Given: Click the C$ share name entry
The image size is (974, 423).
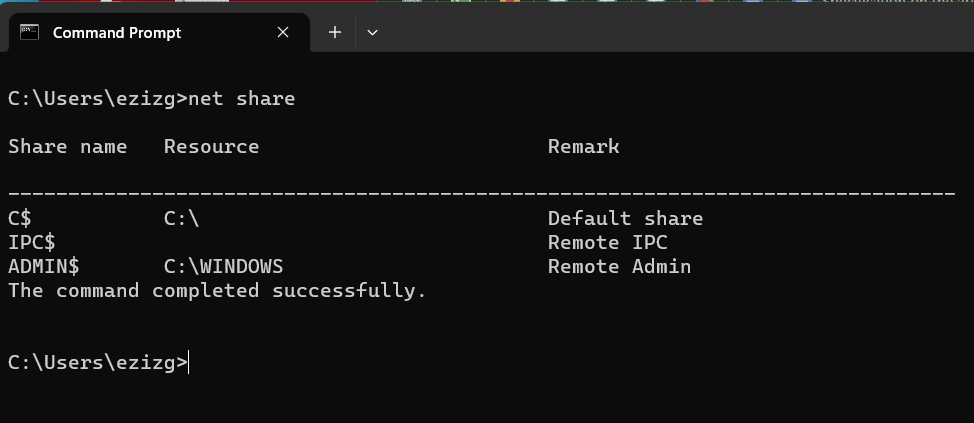Looking at the screenshot, I should (20, 218).
